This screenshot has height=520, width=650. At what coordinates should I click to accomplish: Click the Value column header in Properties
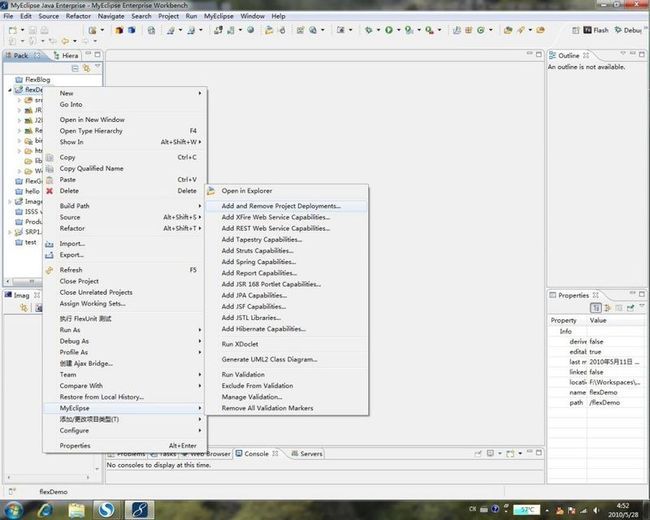click(616, 321)
